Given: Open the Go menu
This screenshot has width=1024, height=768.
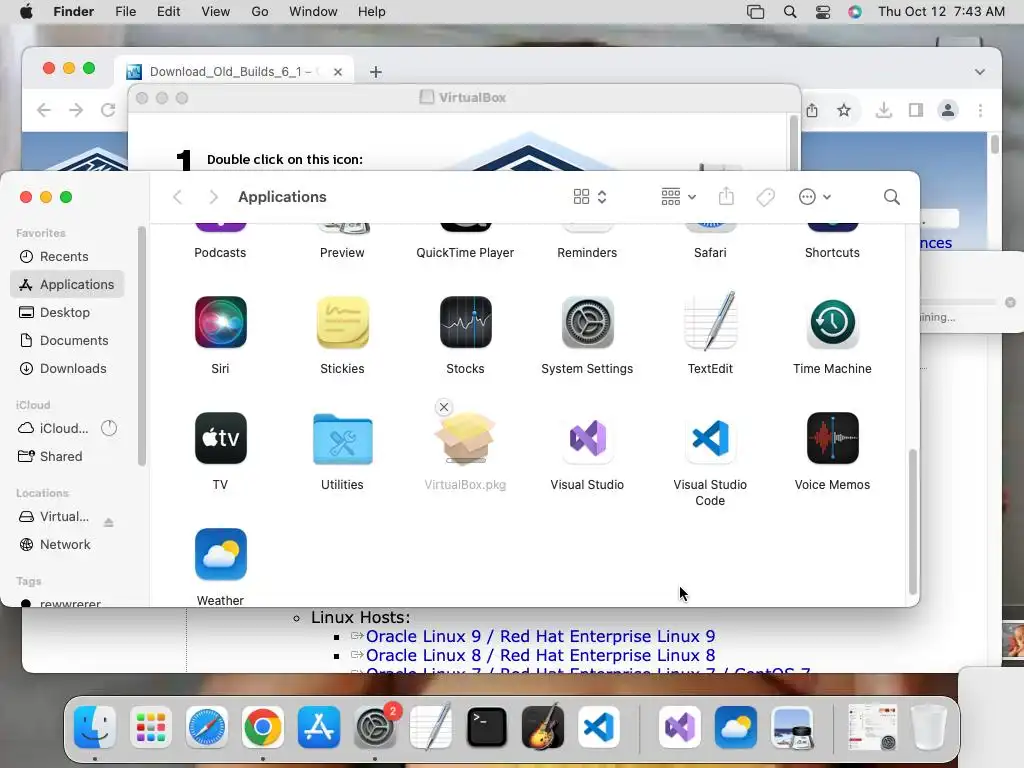Looking at the screenshot, I should click(260, 11).
